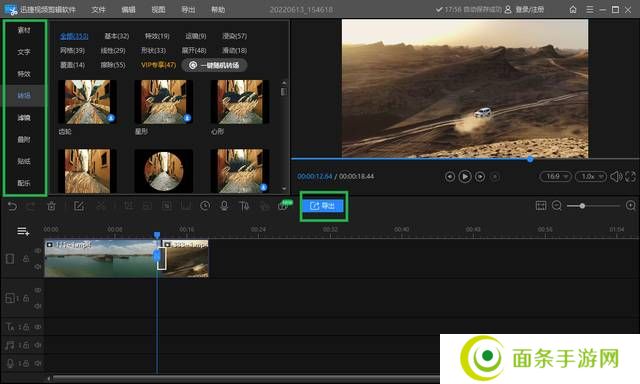Click the add track icon above track headers
Image resolution: width=640 pixels, height=384 pixels.
coord(23,232)
